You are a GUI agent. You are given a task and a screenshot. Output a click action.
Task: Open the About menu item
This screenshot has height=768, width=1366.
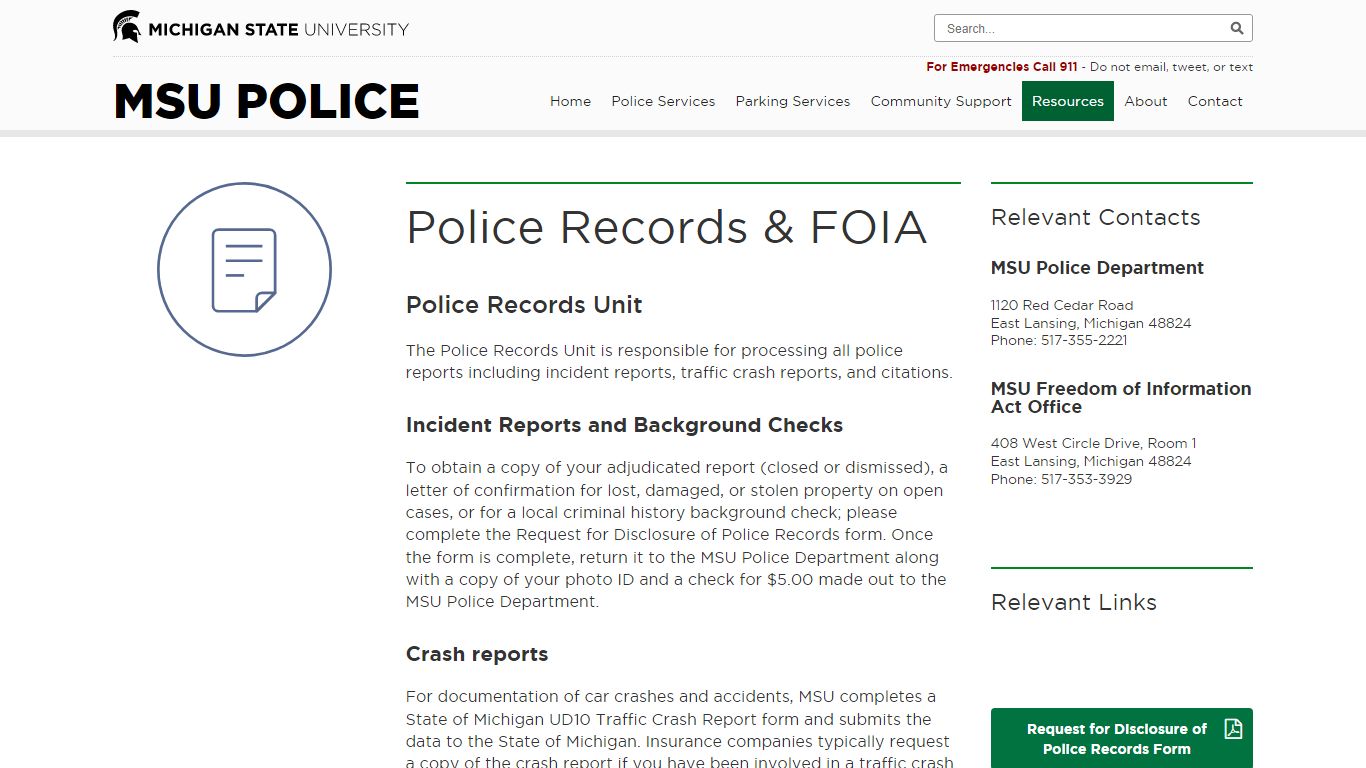coord(1146,101)
